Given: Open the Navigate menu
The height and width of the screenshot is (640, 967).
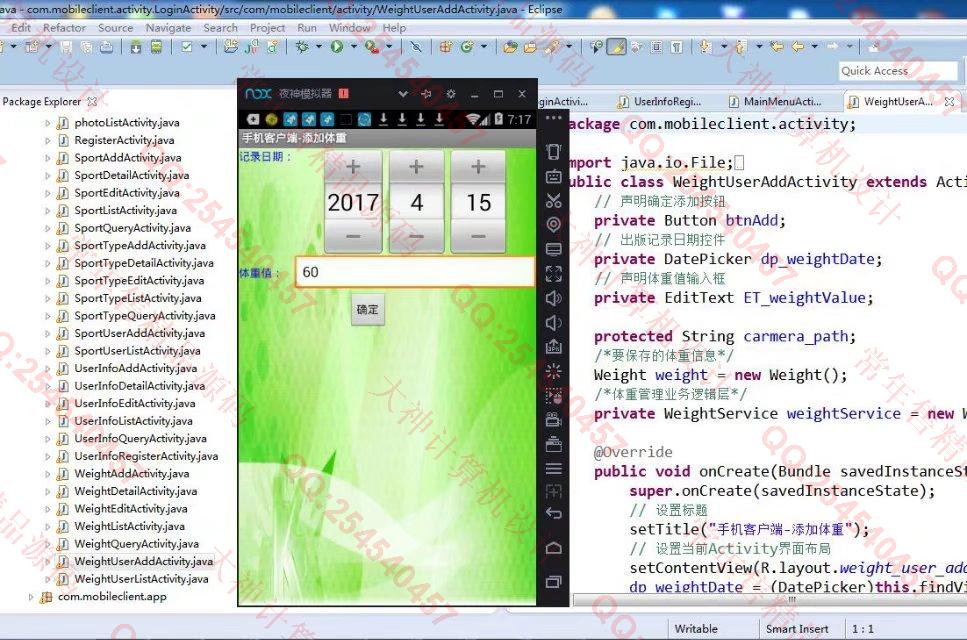Looking at the screenshot, I should coord(168,28).
